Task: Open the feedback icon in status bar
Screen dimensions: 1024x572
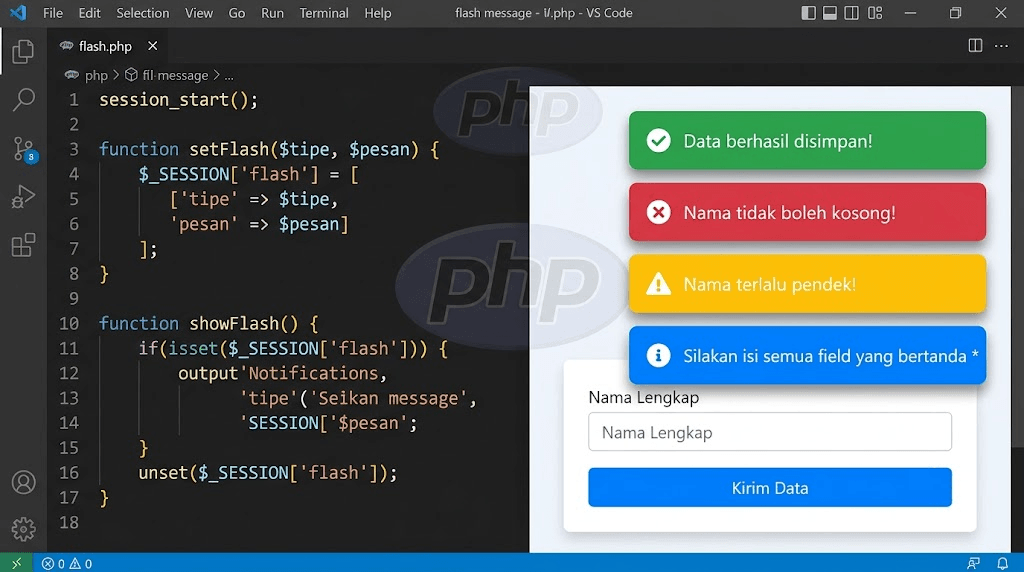Action: click(x=973, y=563)
